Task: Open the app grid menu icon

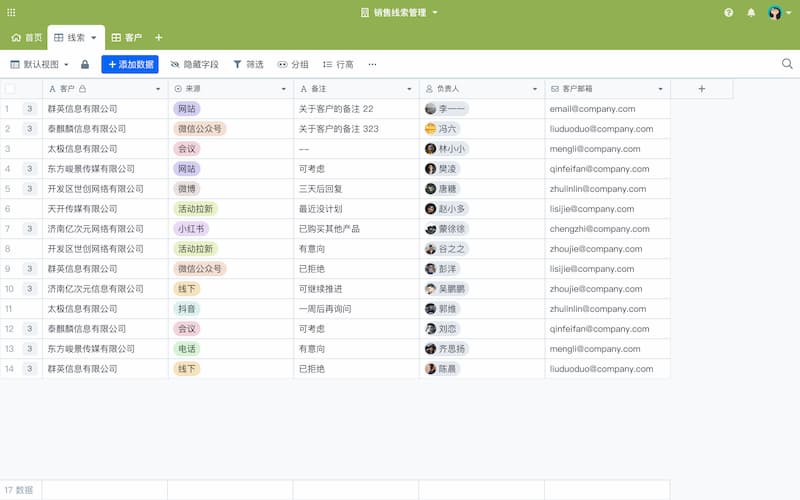Action: [x=11, y=12]
